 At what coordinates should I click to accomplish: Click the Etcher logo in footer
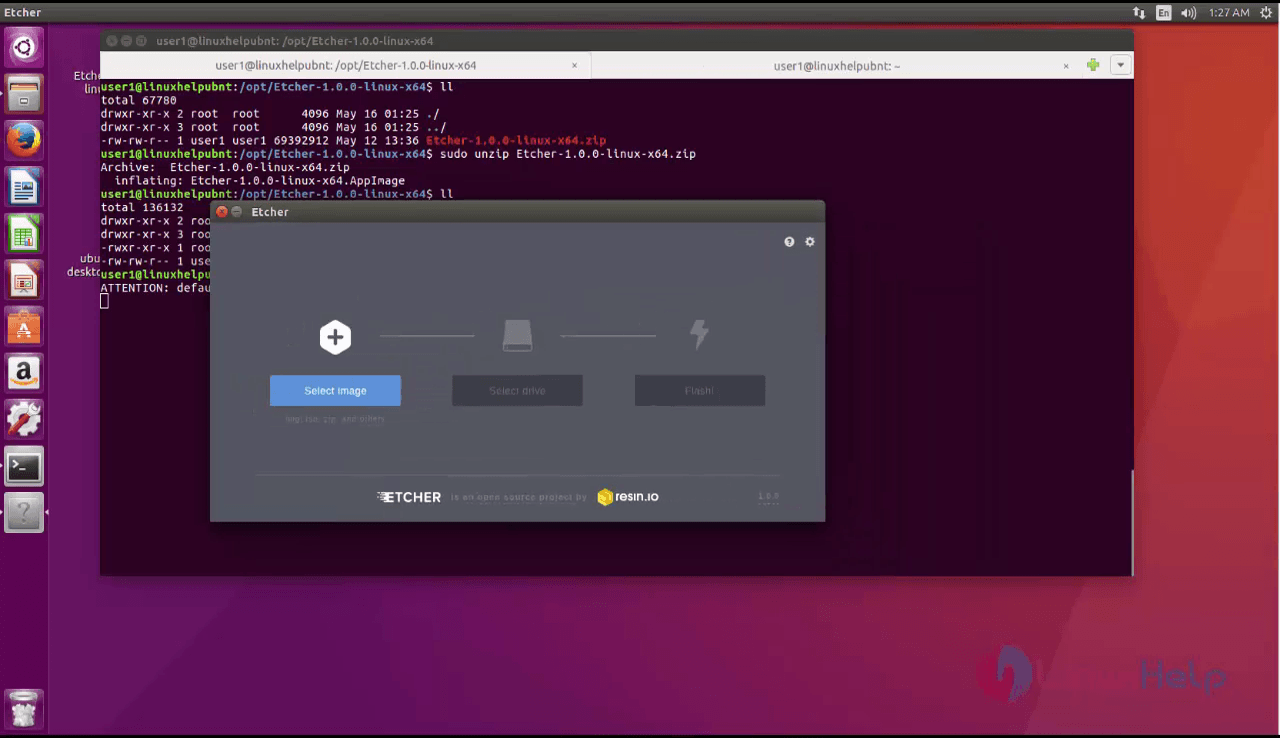(x=409, y=497)
